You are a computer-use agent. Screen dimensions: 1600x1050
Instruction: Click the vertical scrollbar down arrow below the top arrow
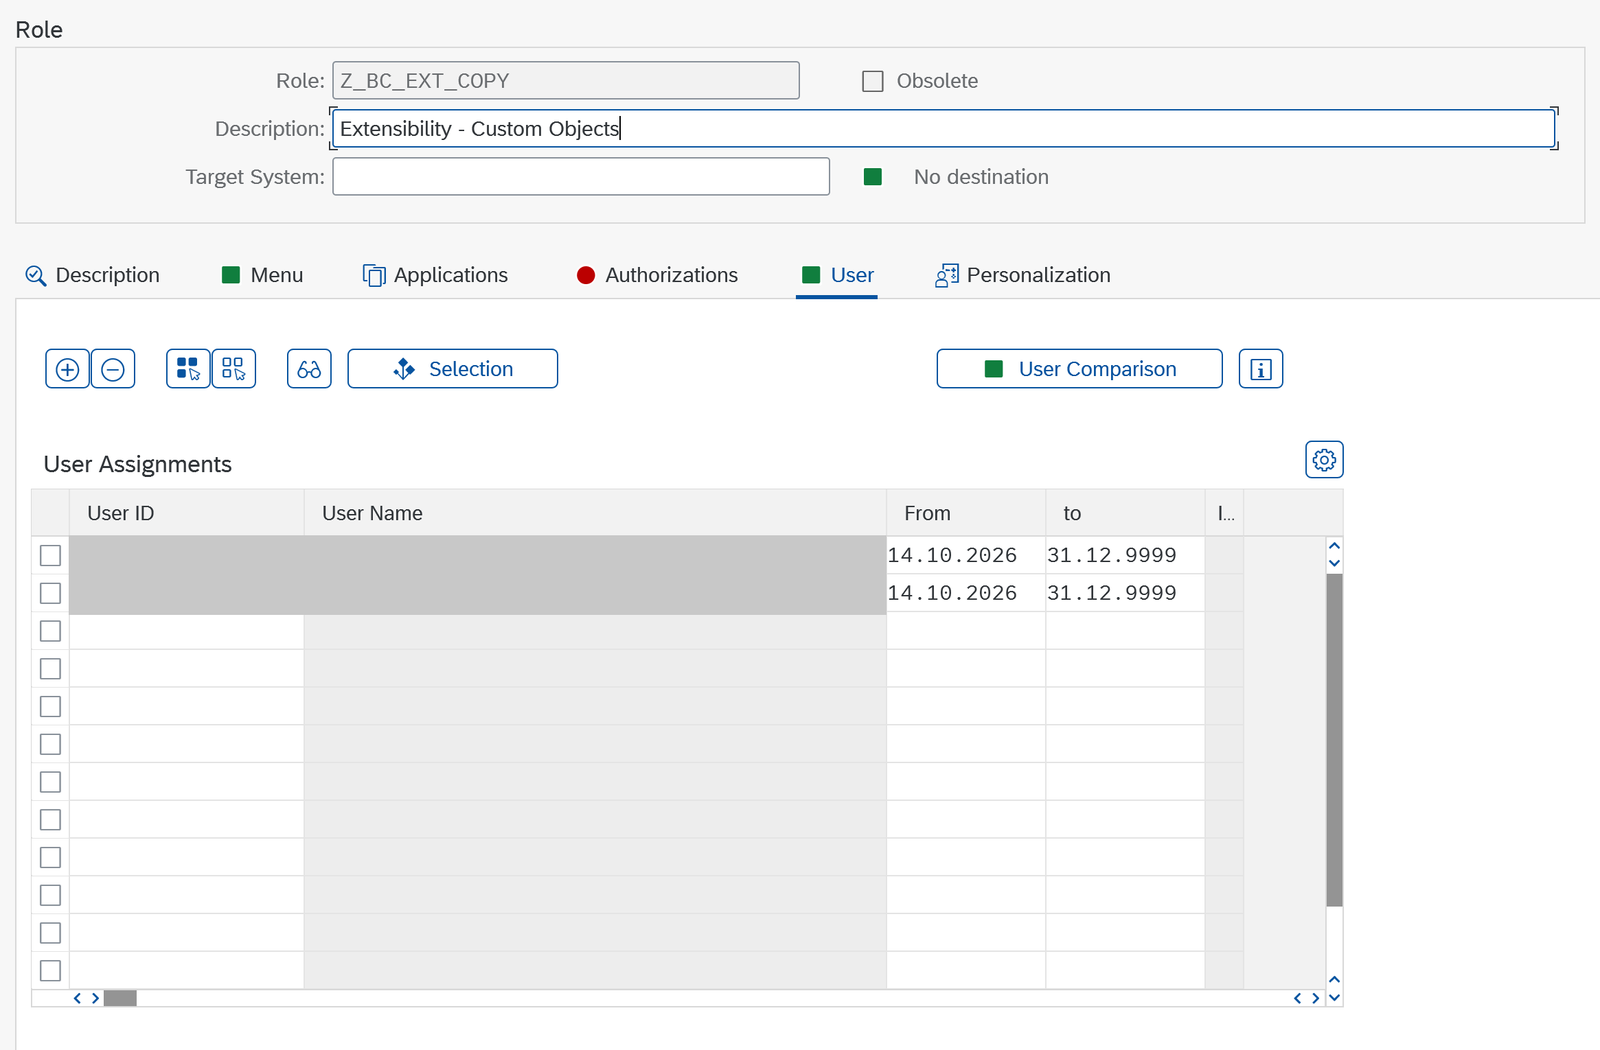click(x=1334, y=564)
